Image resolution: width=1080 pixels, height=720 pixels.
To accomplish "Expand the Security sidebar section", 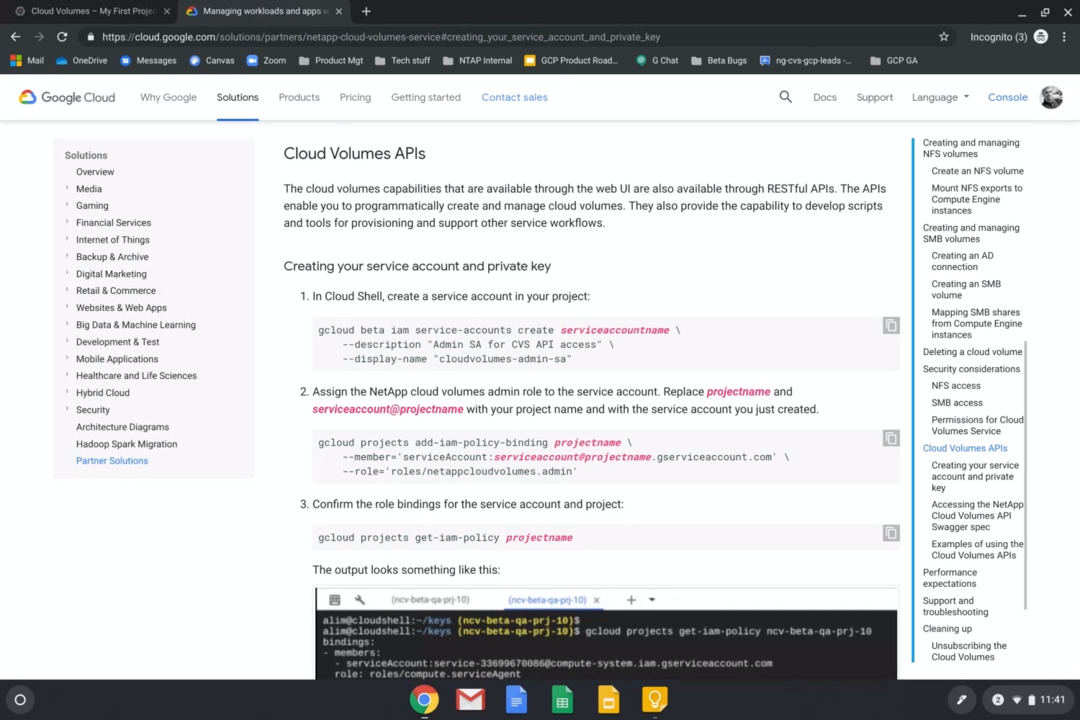I will click(x=68, y=410).
